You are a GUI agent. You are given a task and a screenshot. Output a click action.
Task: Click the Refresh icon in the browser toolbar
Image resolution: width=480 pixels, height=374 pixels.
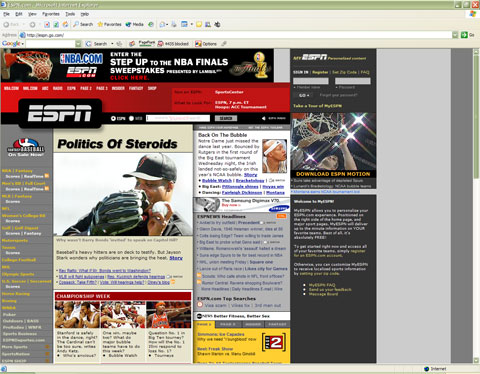click(56, 24)
